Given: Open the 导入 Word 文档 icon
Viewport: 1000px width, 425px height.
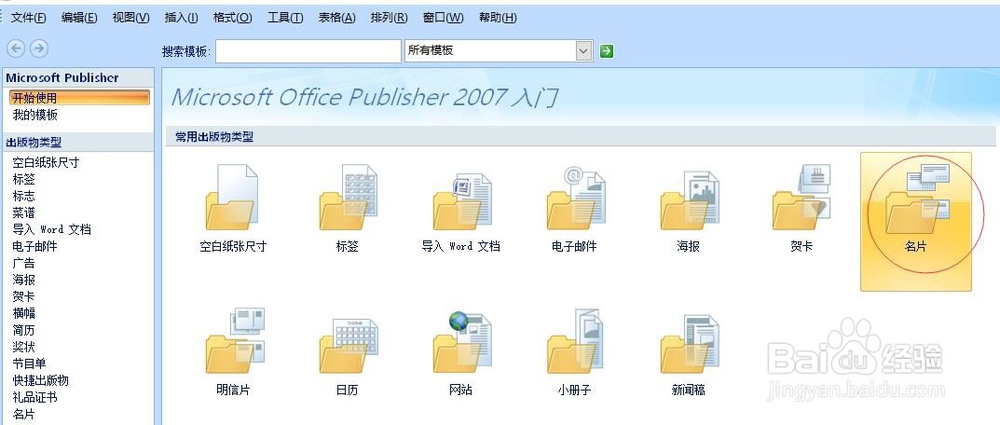Looking at the screenshot, I should 461,201.
